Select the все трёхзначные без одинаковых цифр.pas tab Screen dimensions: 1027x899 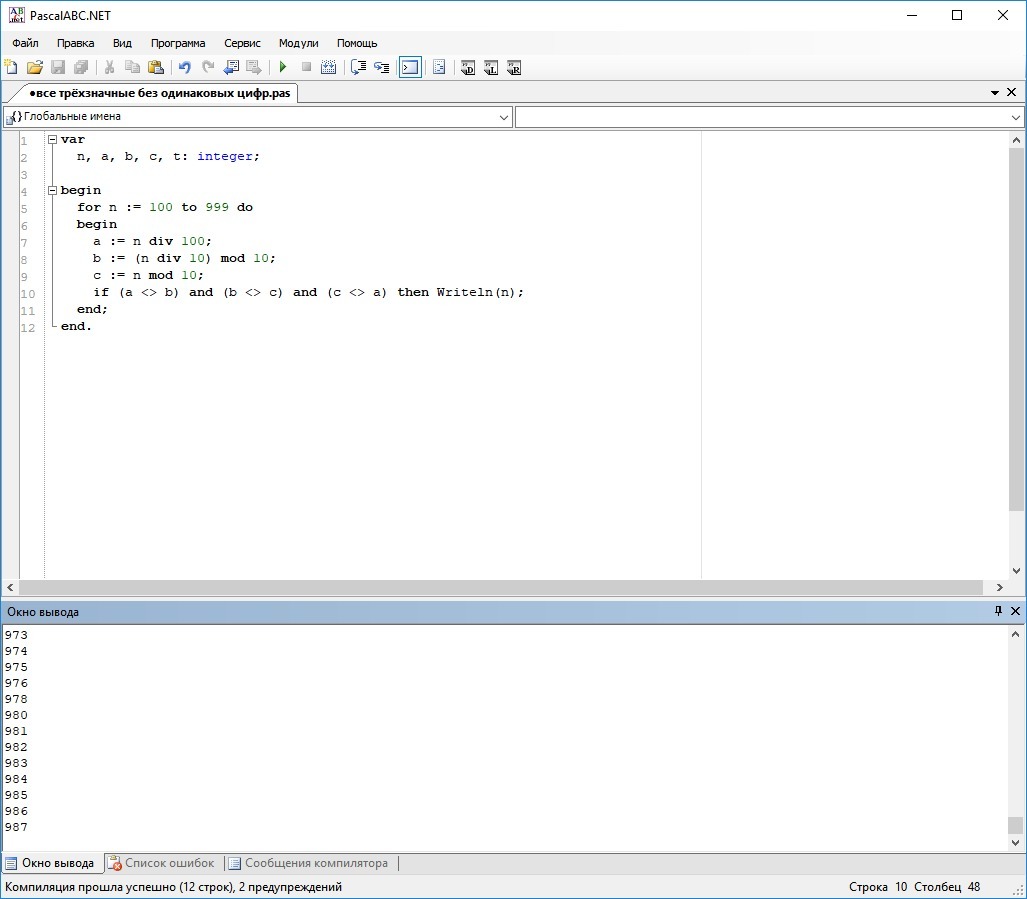[x=159, y=93]
